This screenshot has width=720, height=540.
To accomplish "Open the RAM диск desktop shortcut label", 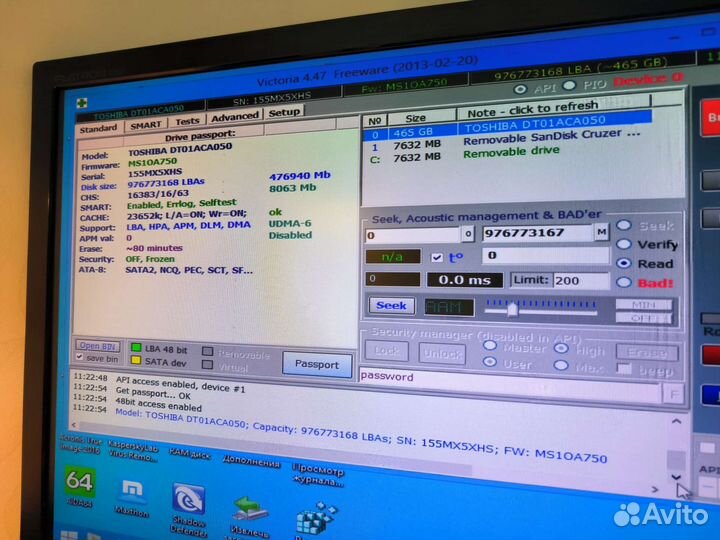I will coord(189,454).
